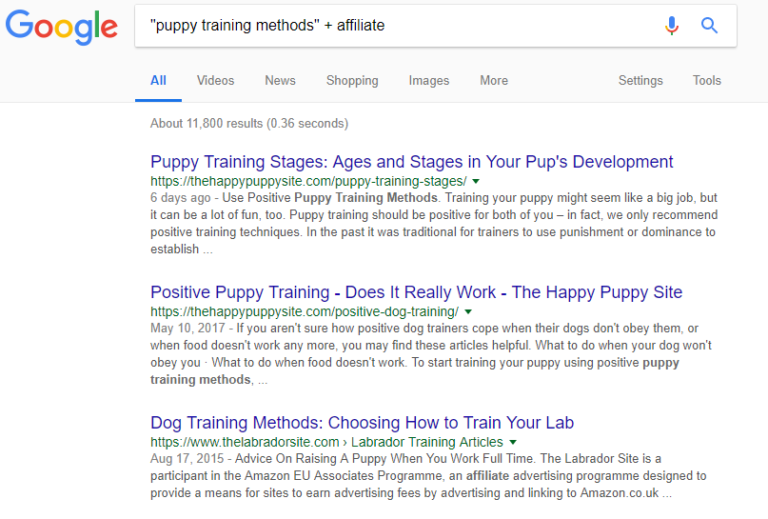The width and height of the screenshot is (768, 519).
Task: Click 'About 11,800 results' stats text
Action: click(x=249, y=123)
